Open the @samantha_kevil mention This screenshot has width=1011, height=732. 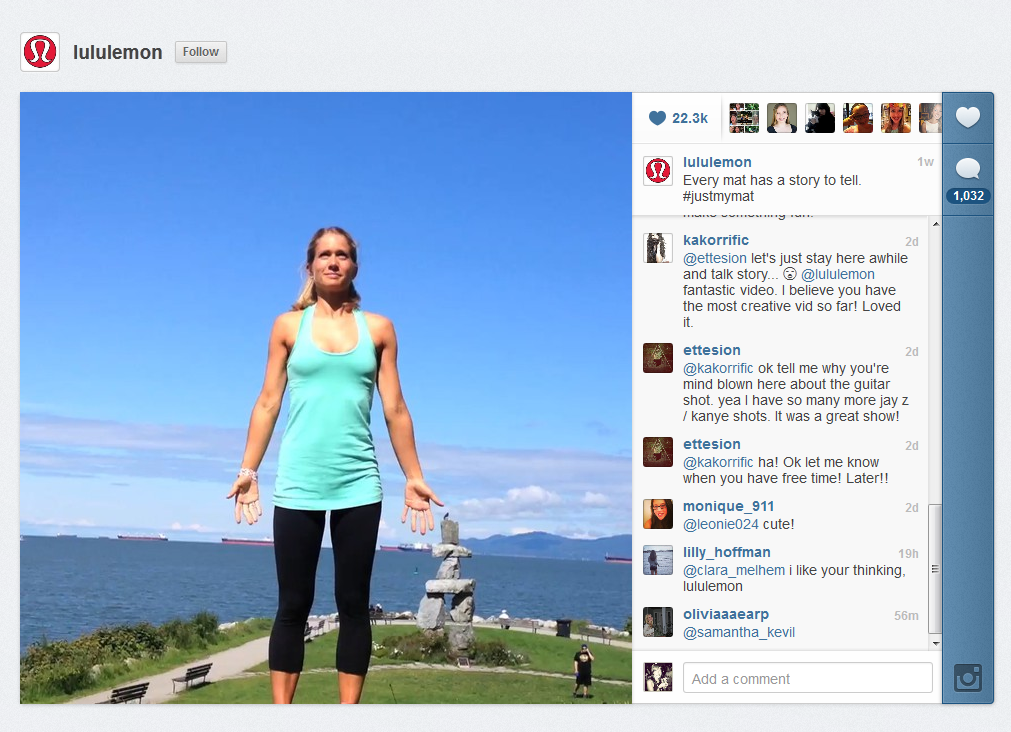tap(739, 633)
